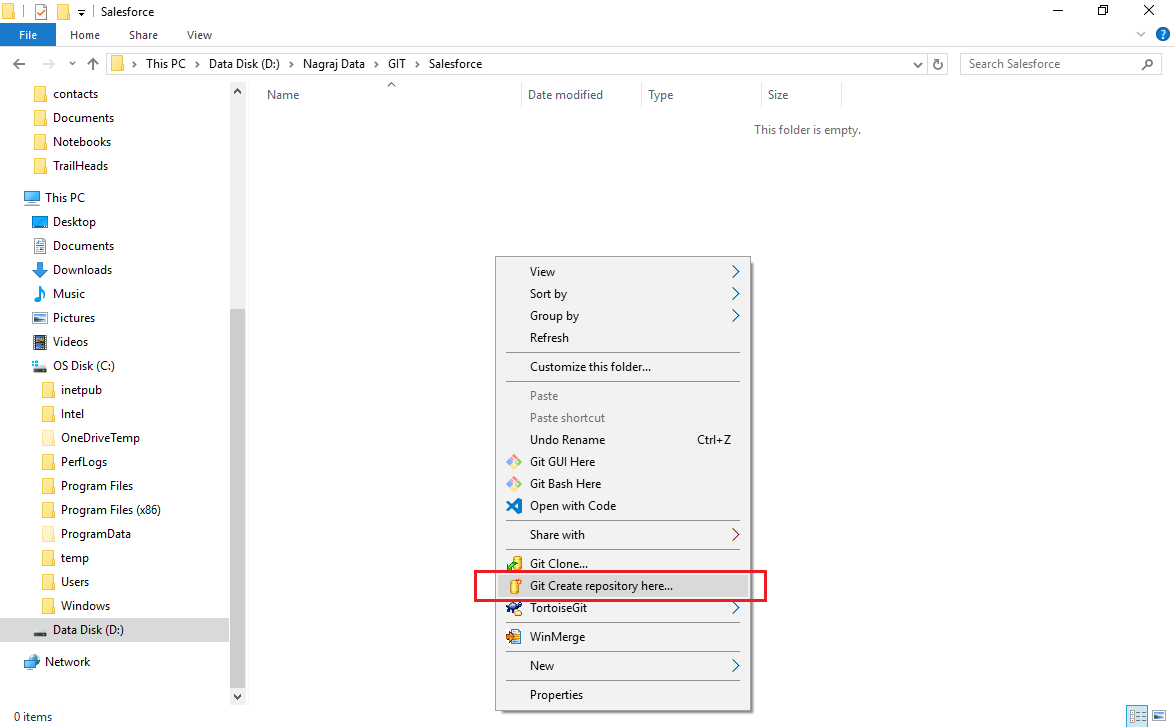Viewport: 1174px width, 727px height.
Task: Expand the New submenu arrow
Action: 735,666
